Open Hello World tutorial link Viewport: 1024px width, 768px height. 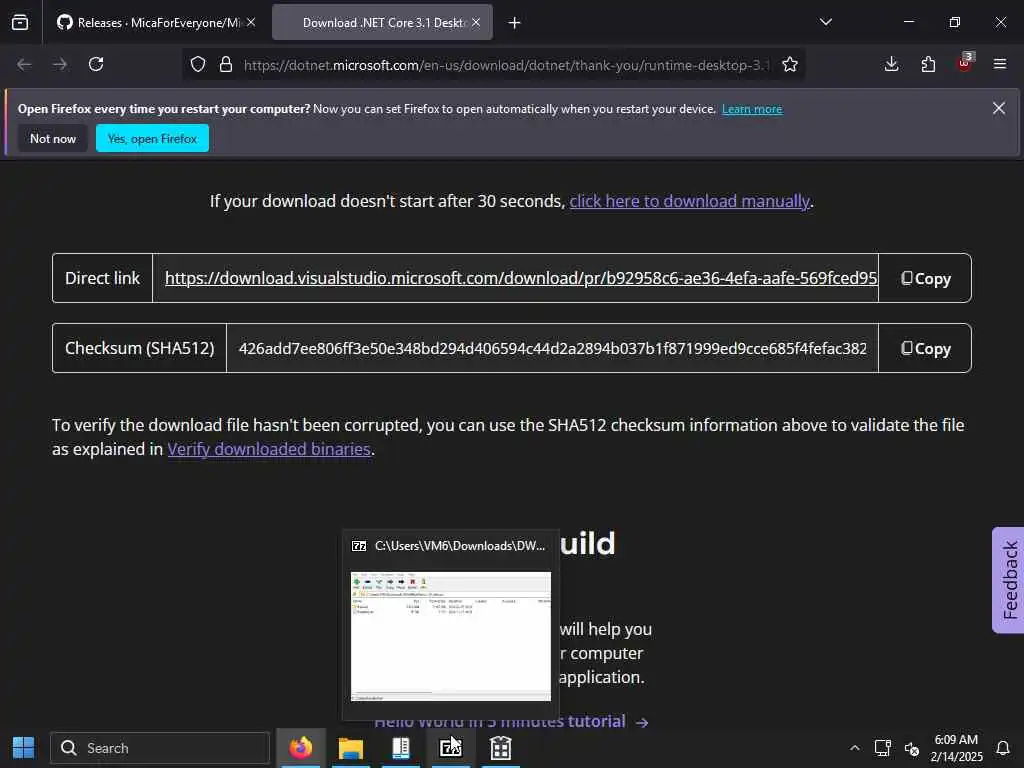(x=511, y=722)
